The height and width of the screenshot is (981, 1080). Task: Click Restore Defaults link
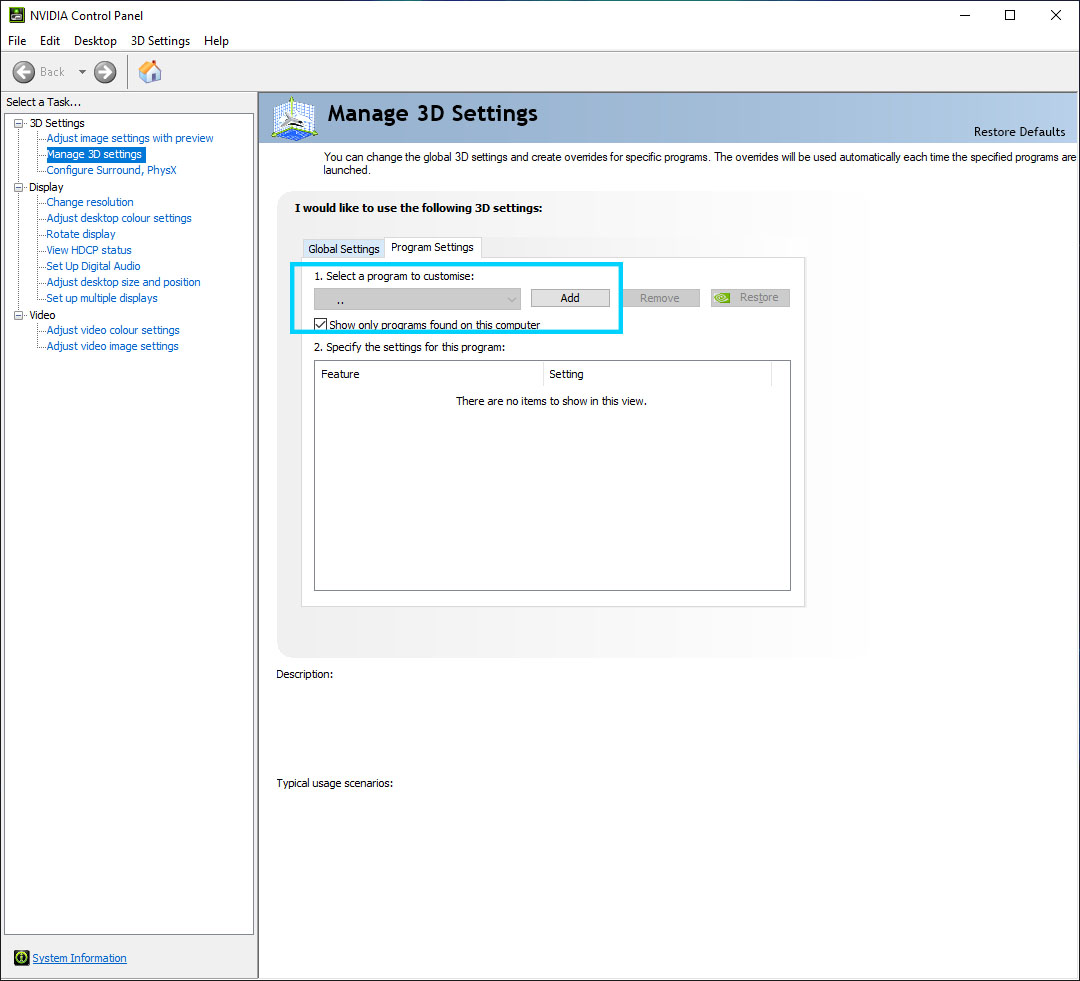(x=1019, y=132)
